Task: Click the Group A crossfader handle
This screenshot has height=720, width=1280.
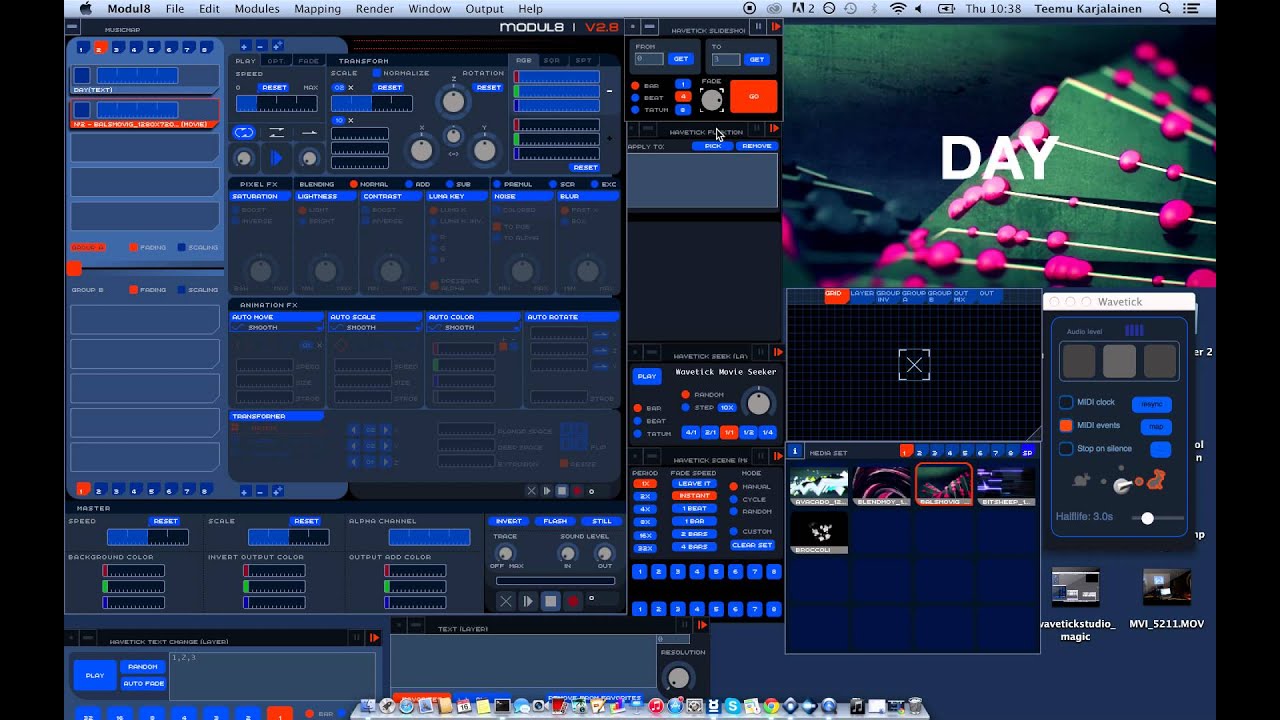Action: 74,268
